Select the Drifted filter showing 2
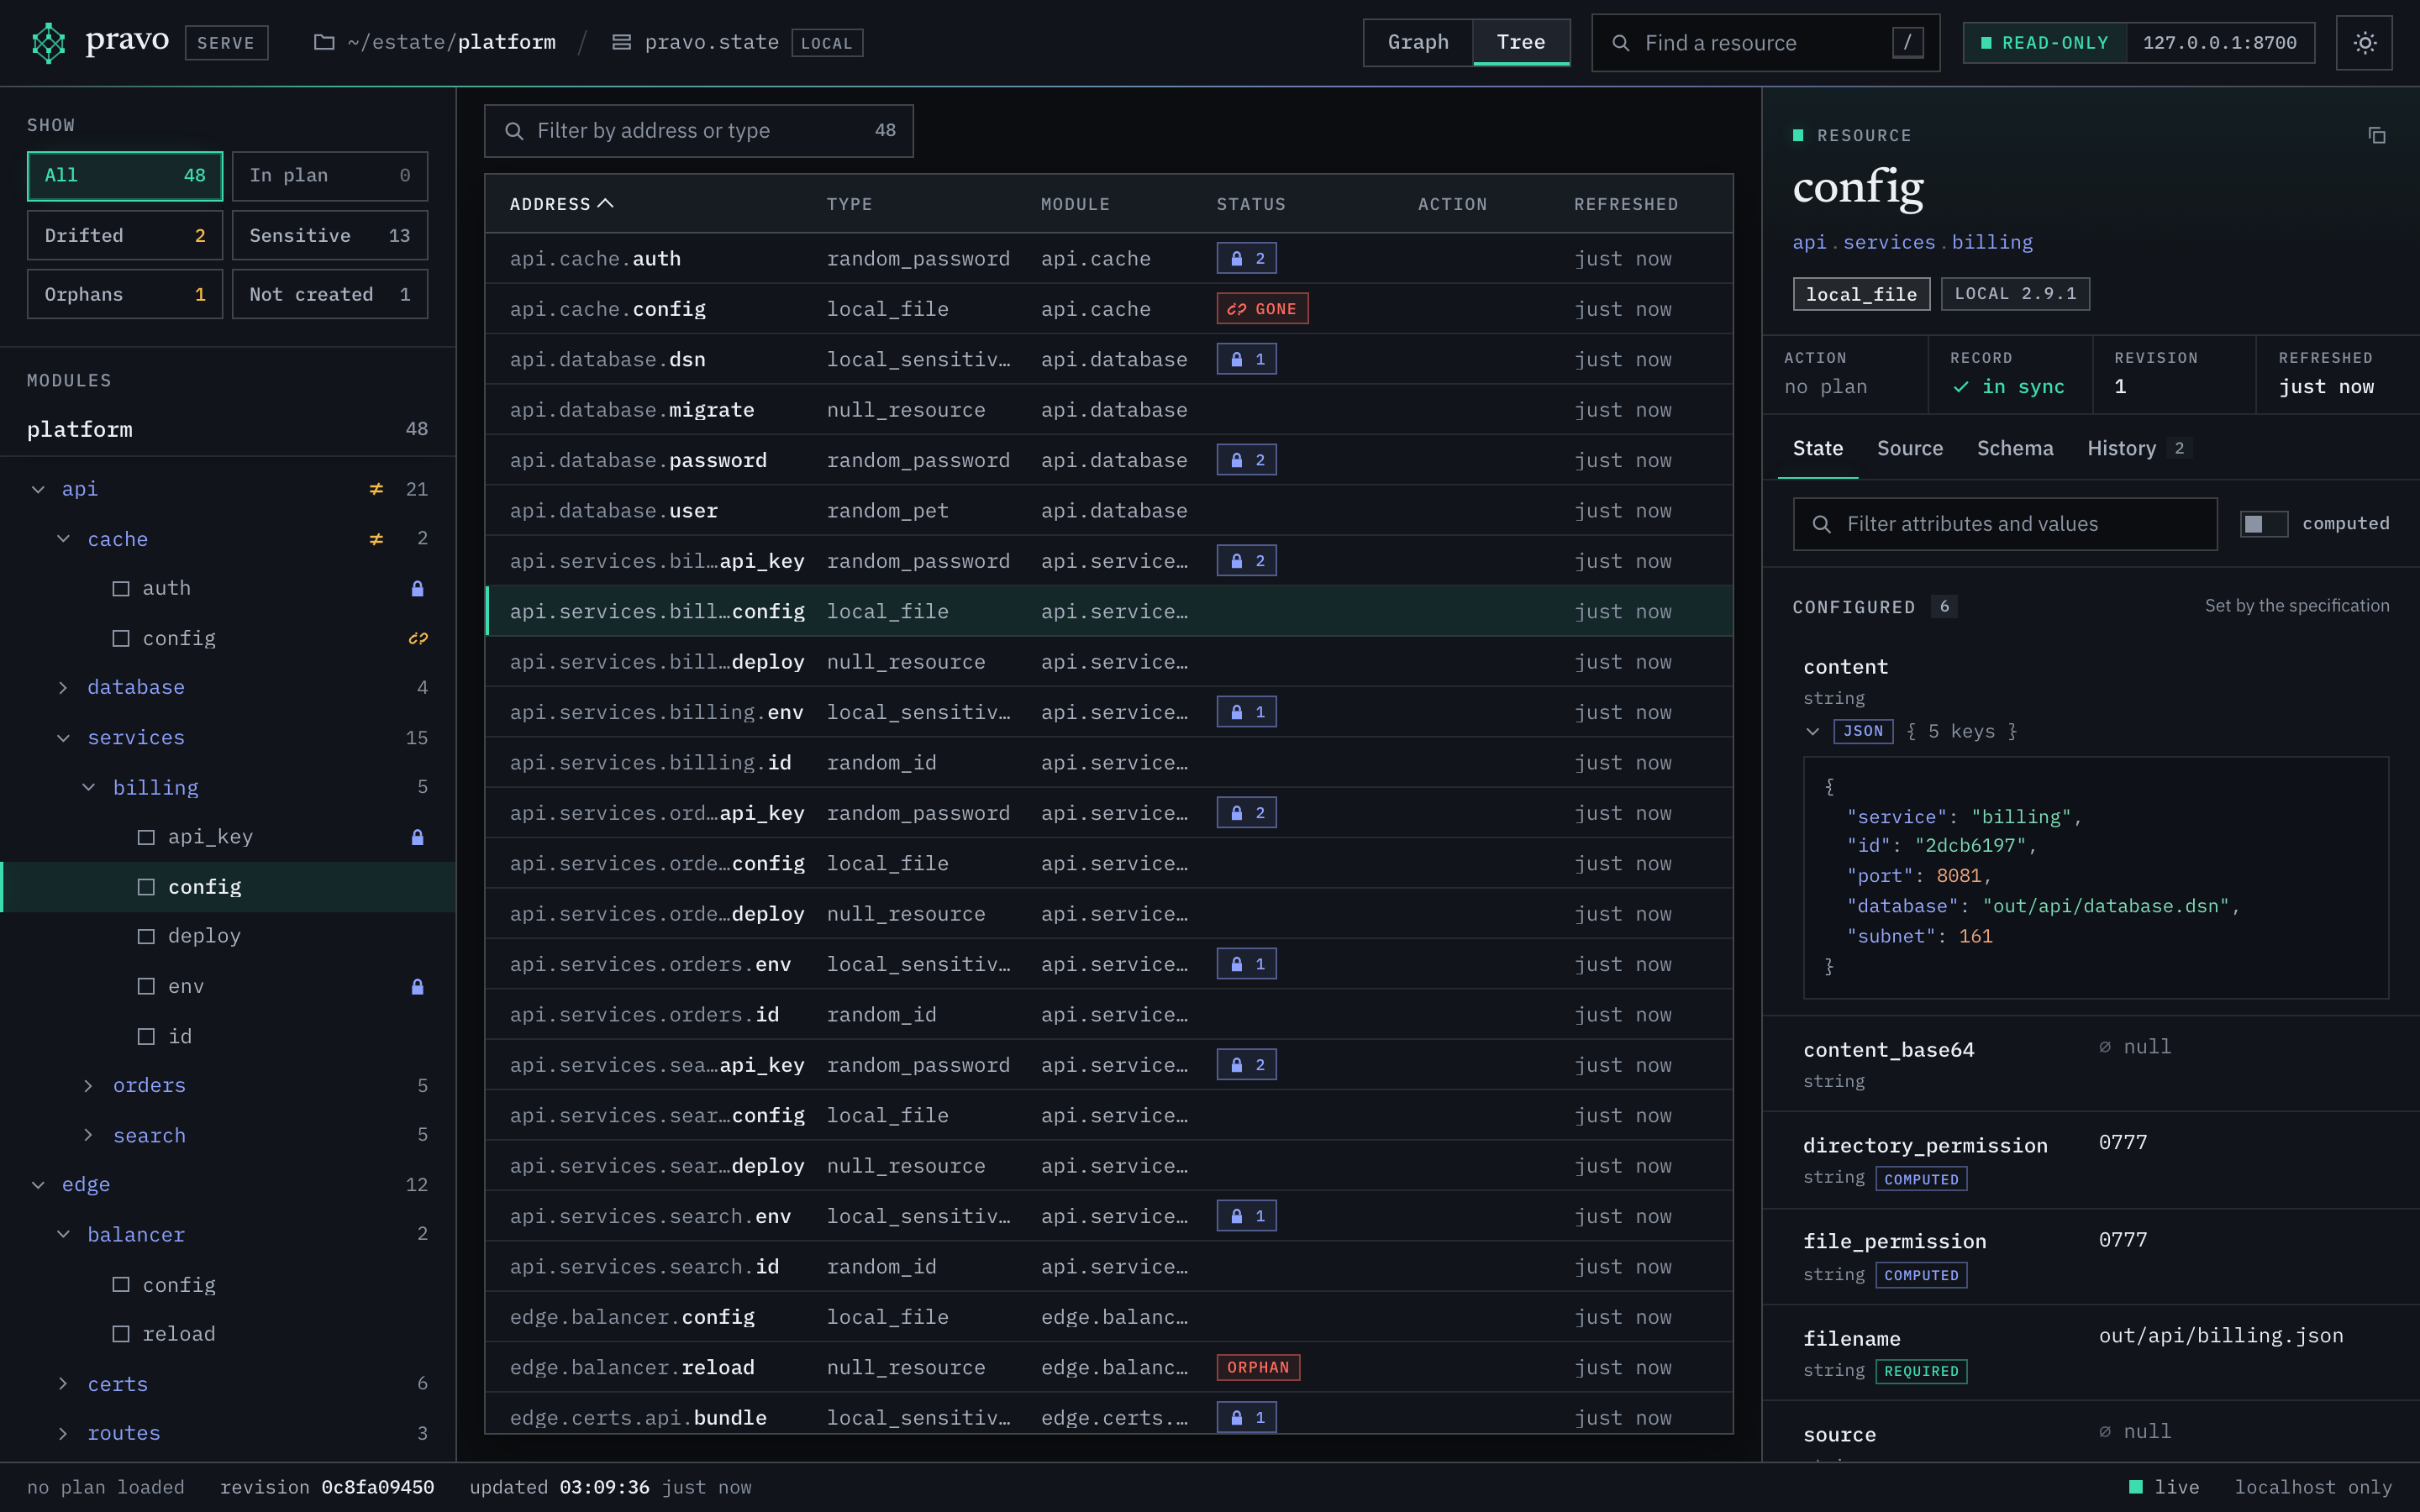Viewport: 2420px width, 1512px height. coord(125,235)
